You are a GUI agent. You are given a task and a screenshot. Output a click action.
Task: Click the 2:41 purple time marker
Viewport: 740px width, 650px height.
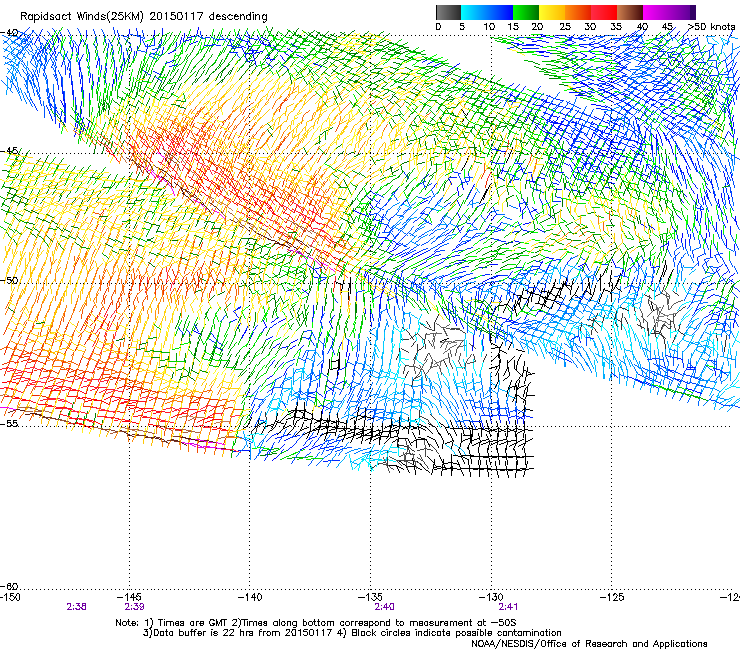point(508,607)
